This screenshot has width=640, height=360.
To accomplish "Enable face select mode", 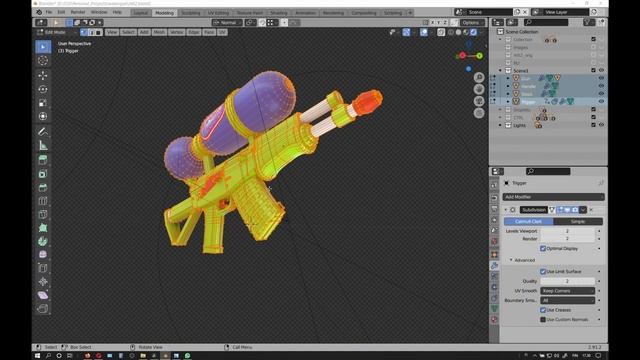I will pos(98,32).
